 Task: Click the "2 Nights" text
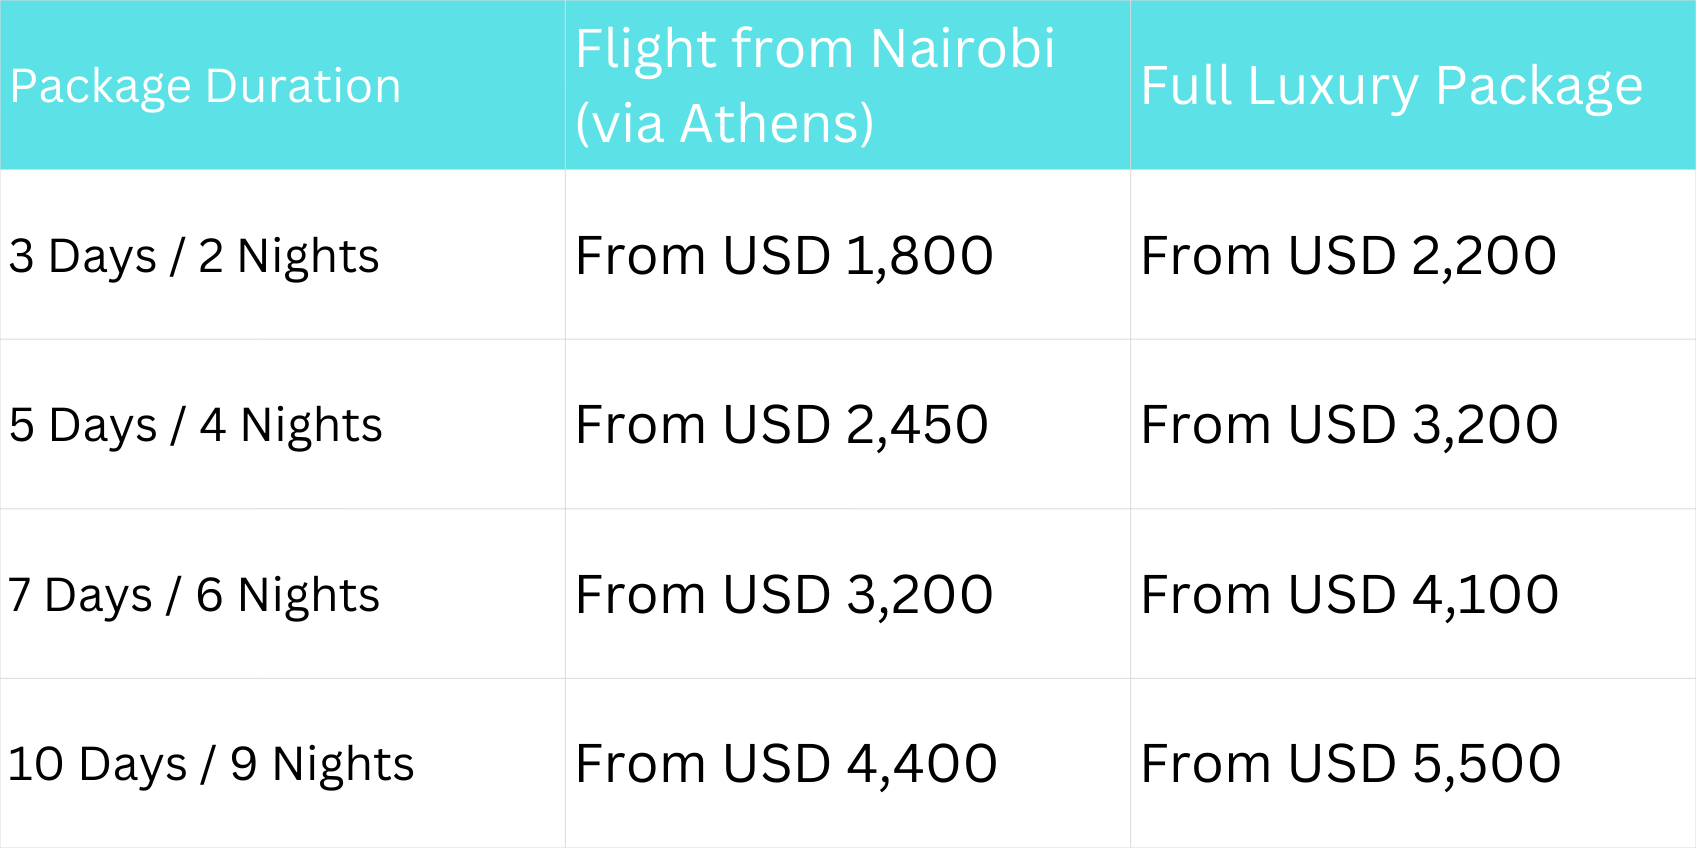pyautogui.click(x=288, y=256)
